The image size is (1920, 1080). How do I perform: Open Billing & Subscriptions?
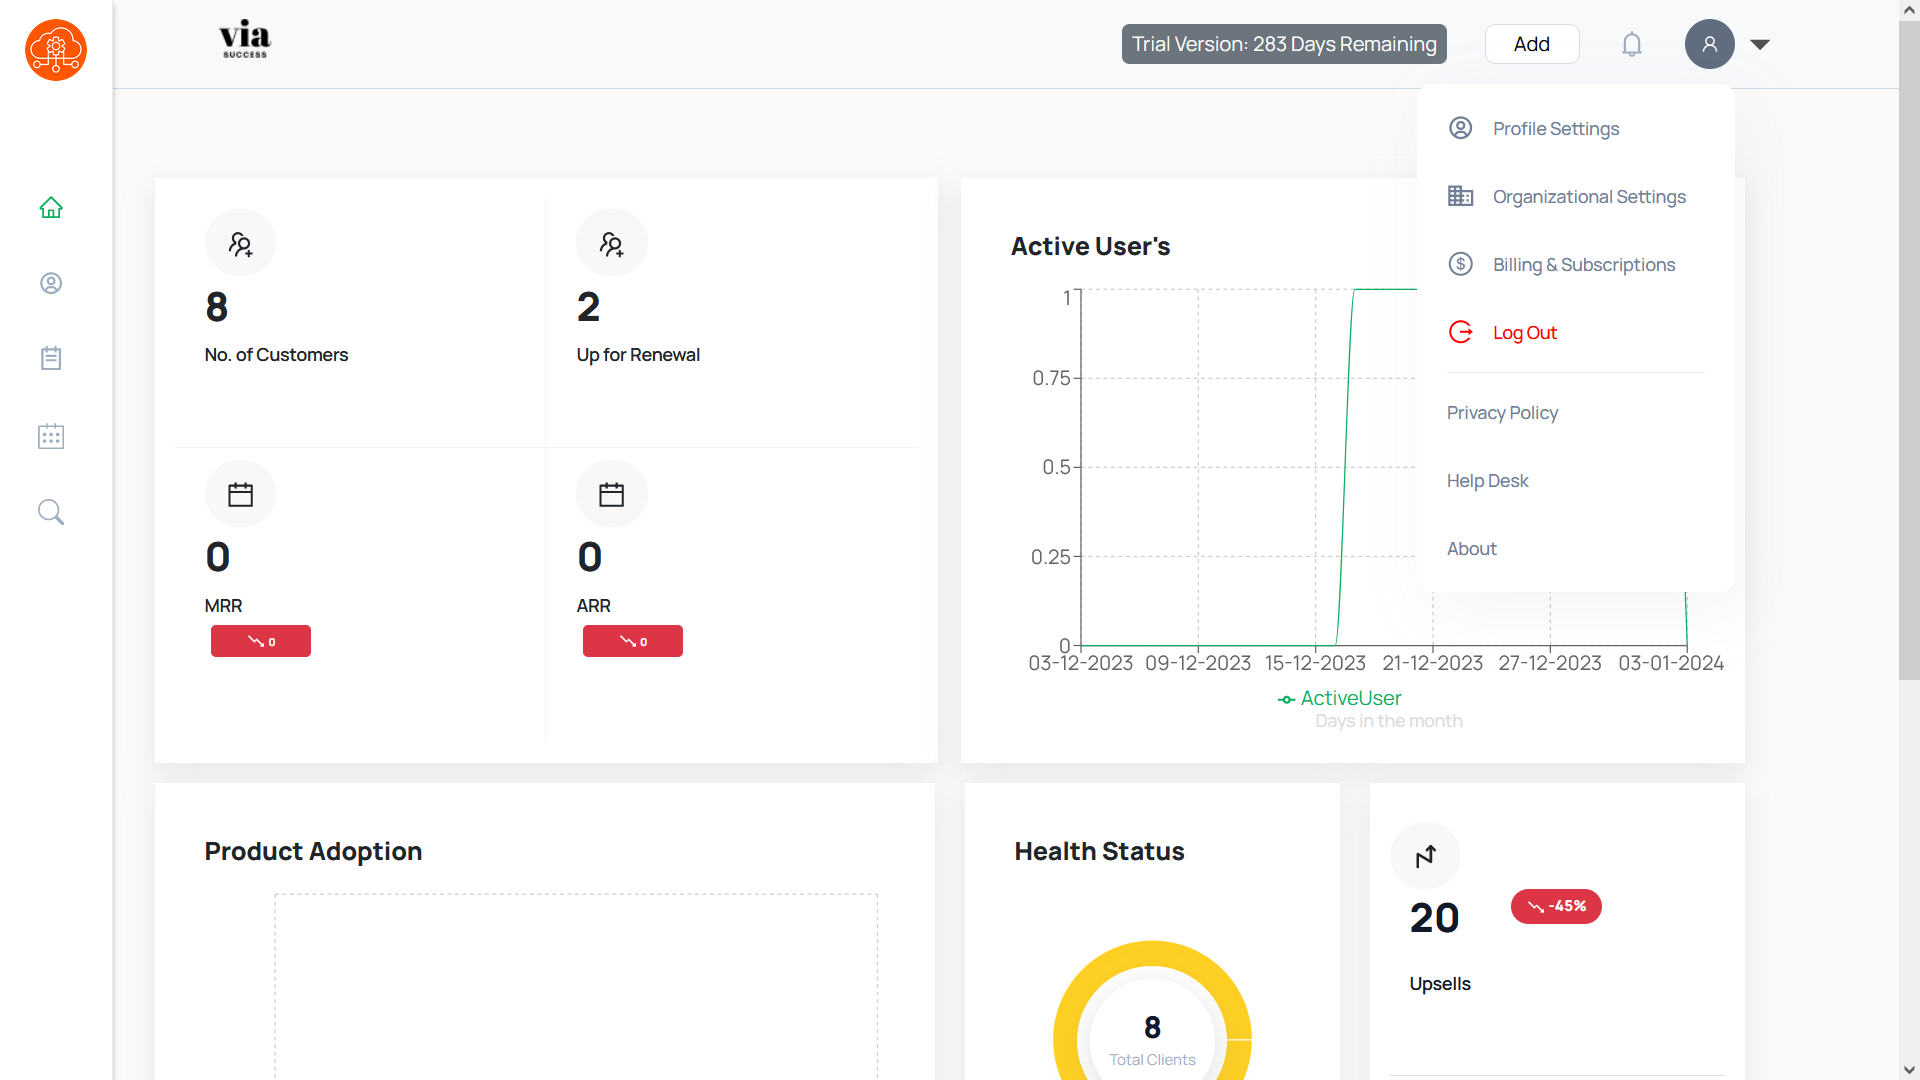tap(1583, 265)
